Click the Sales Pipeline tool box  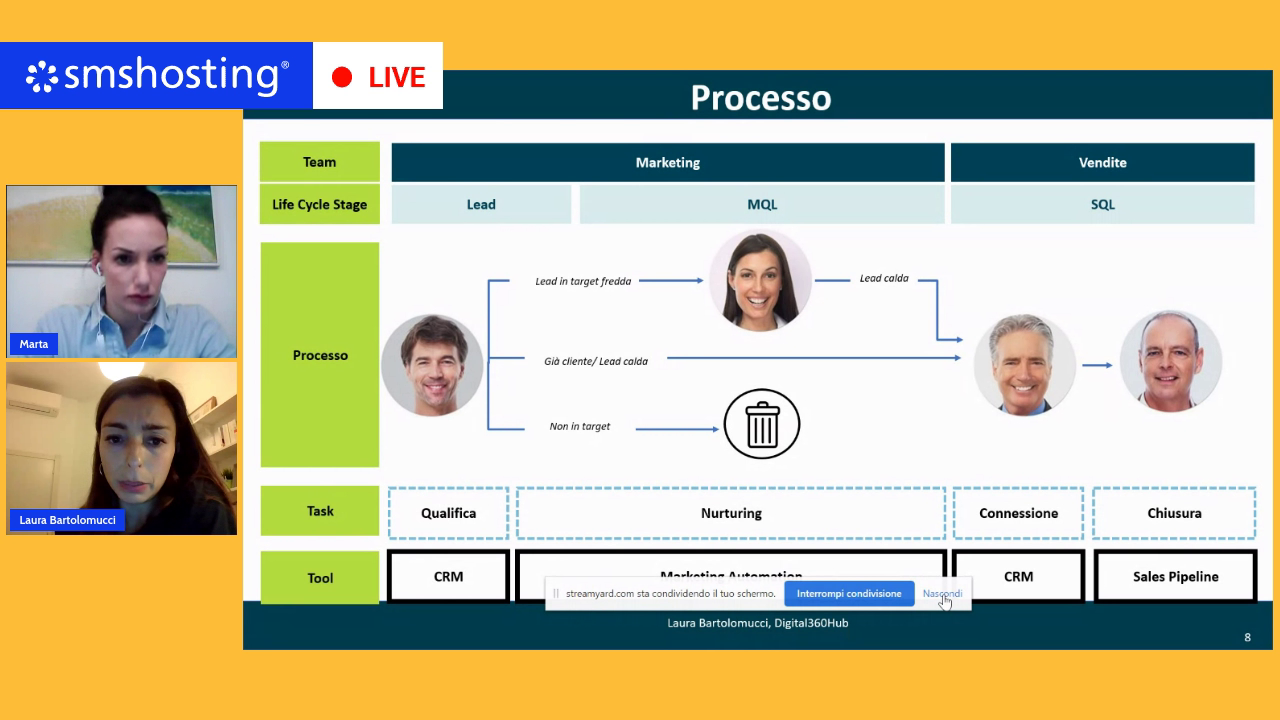(1175, 576)
